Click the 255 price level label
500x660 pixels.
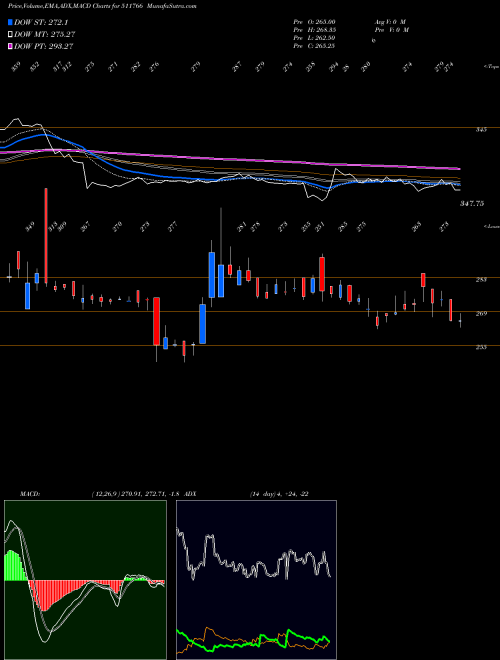[481, 347]
